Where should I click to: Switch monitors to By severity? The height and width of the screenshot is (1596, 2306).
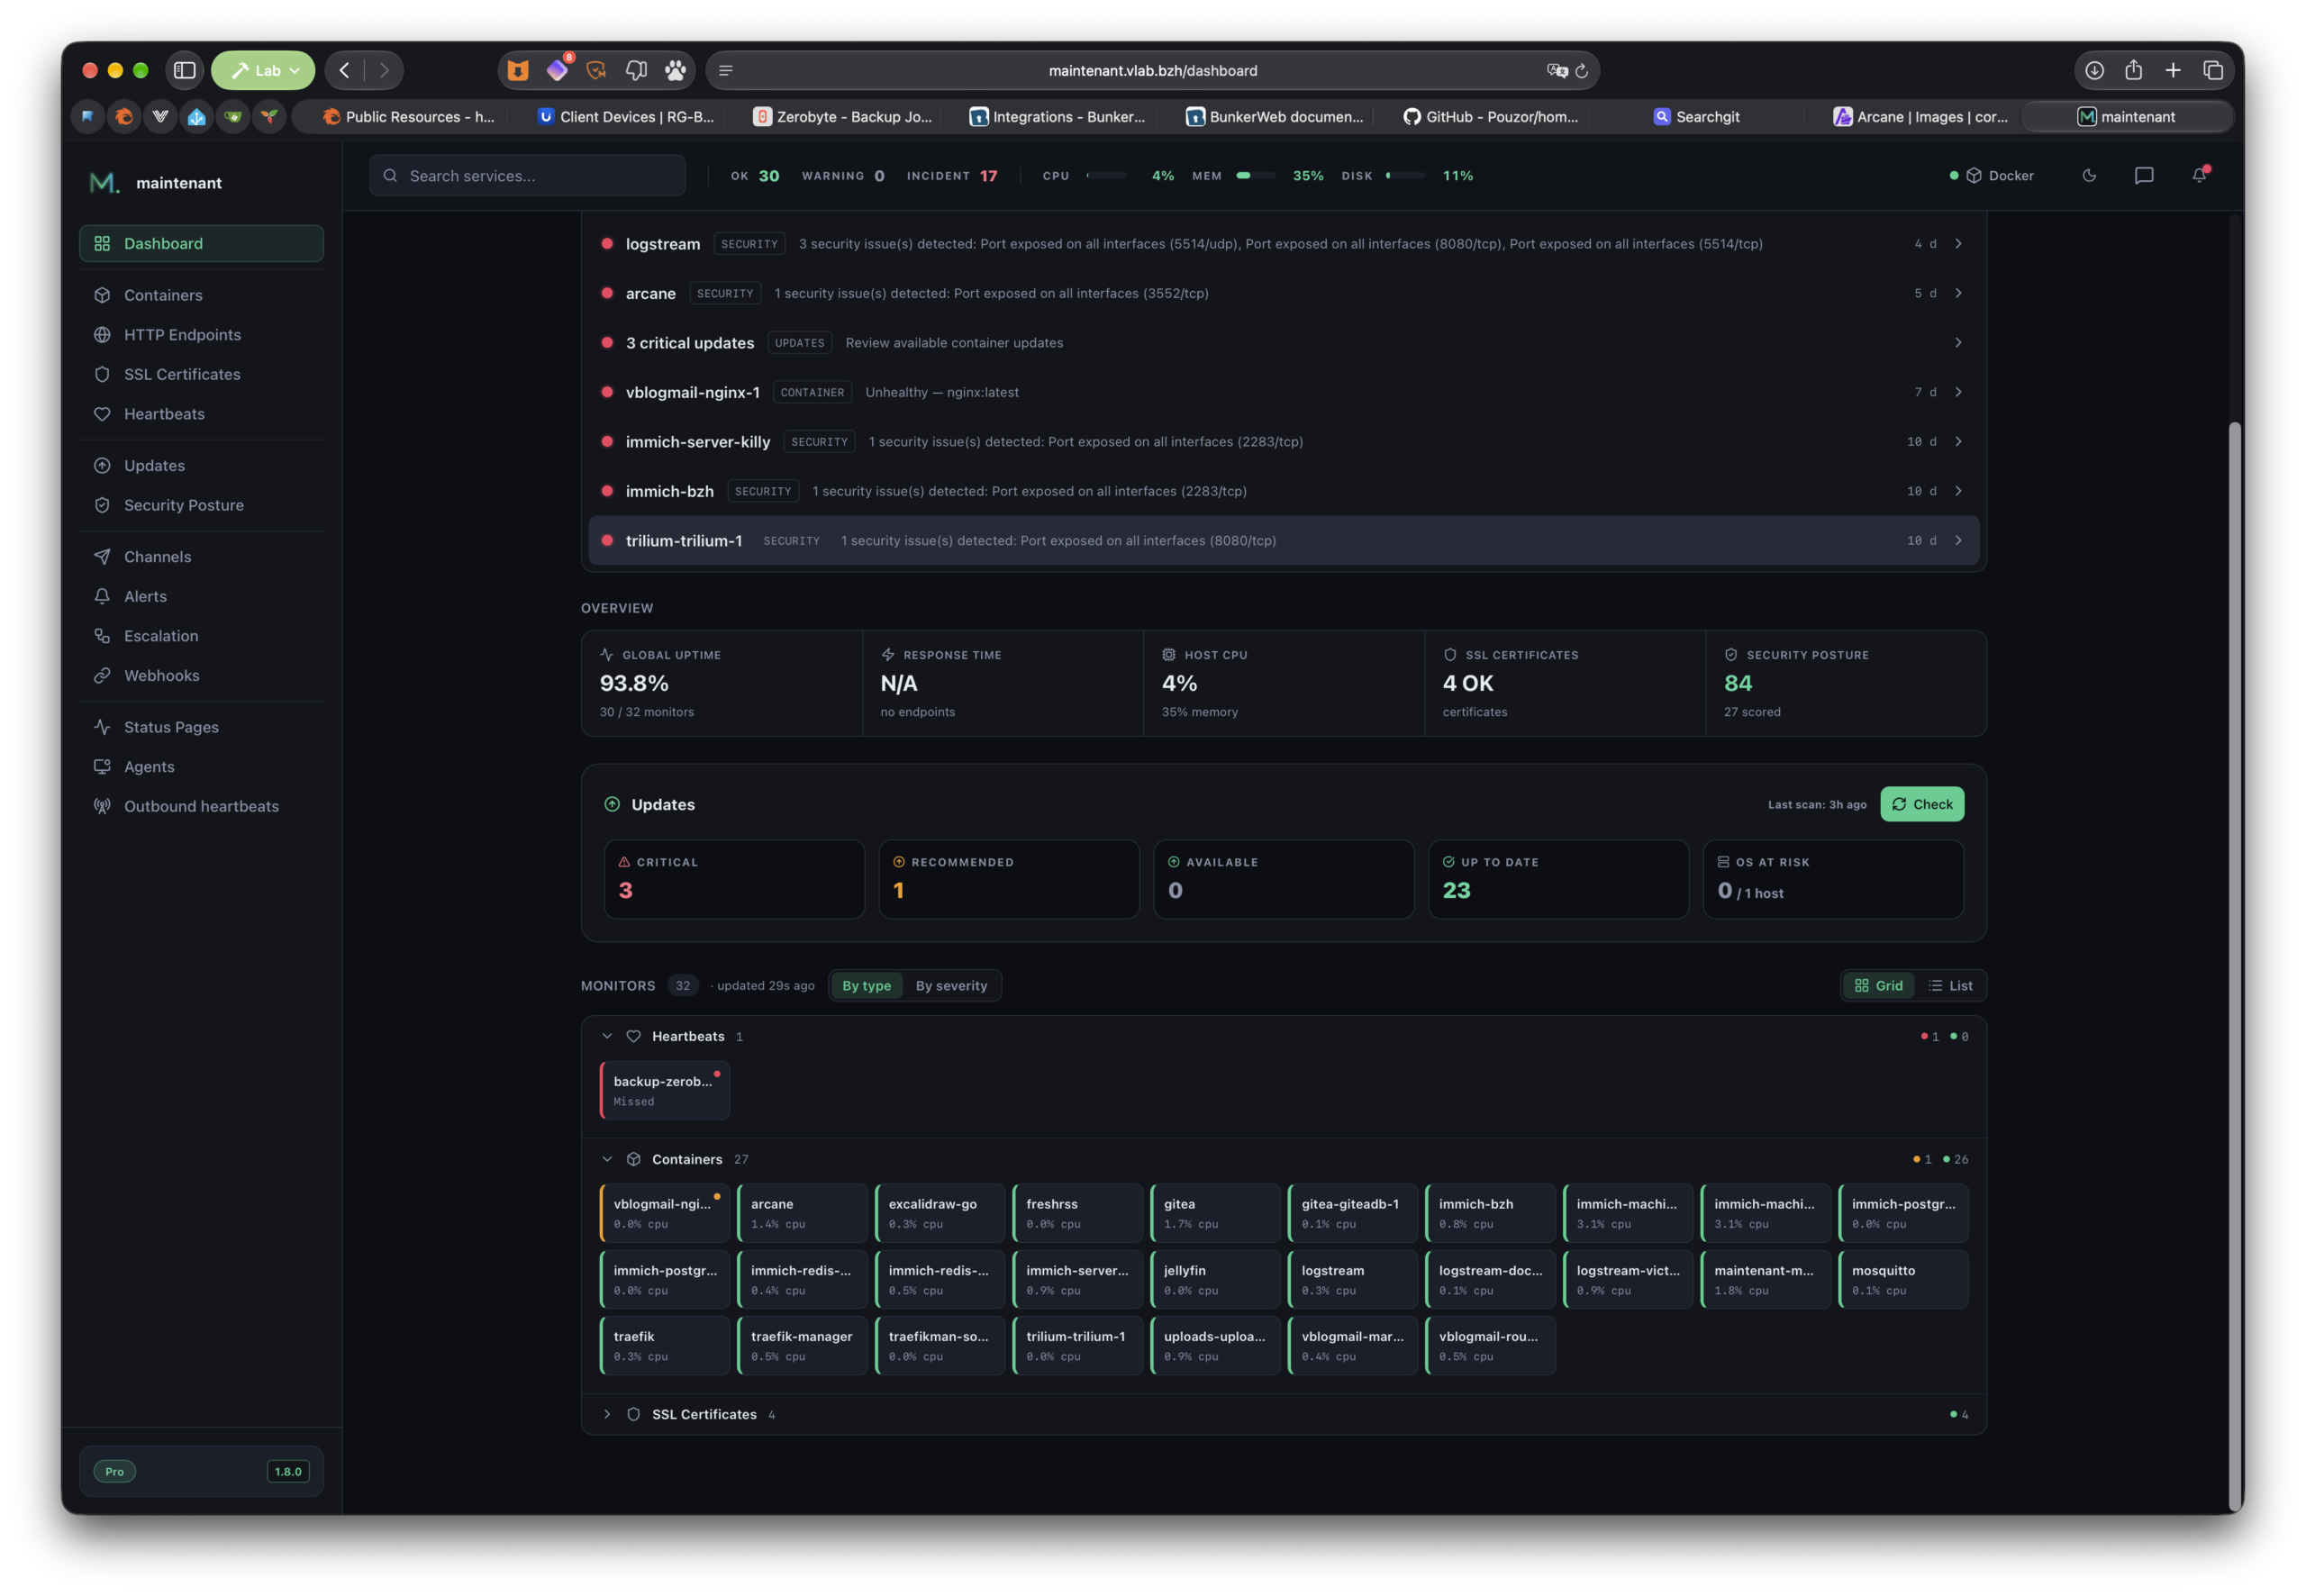pos(951,986)
